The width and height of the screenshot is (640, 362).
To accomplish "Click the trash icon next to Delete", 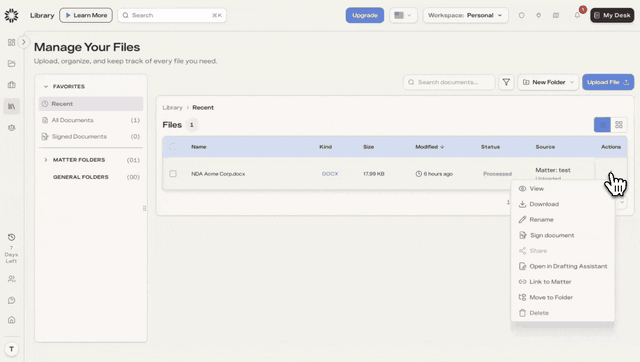I will 522,313.
